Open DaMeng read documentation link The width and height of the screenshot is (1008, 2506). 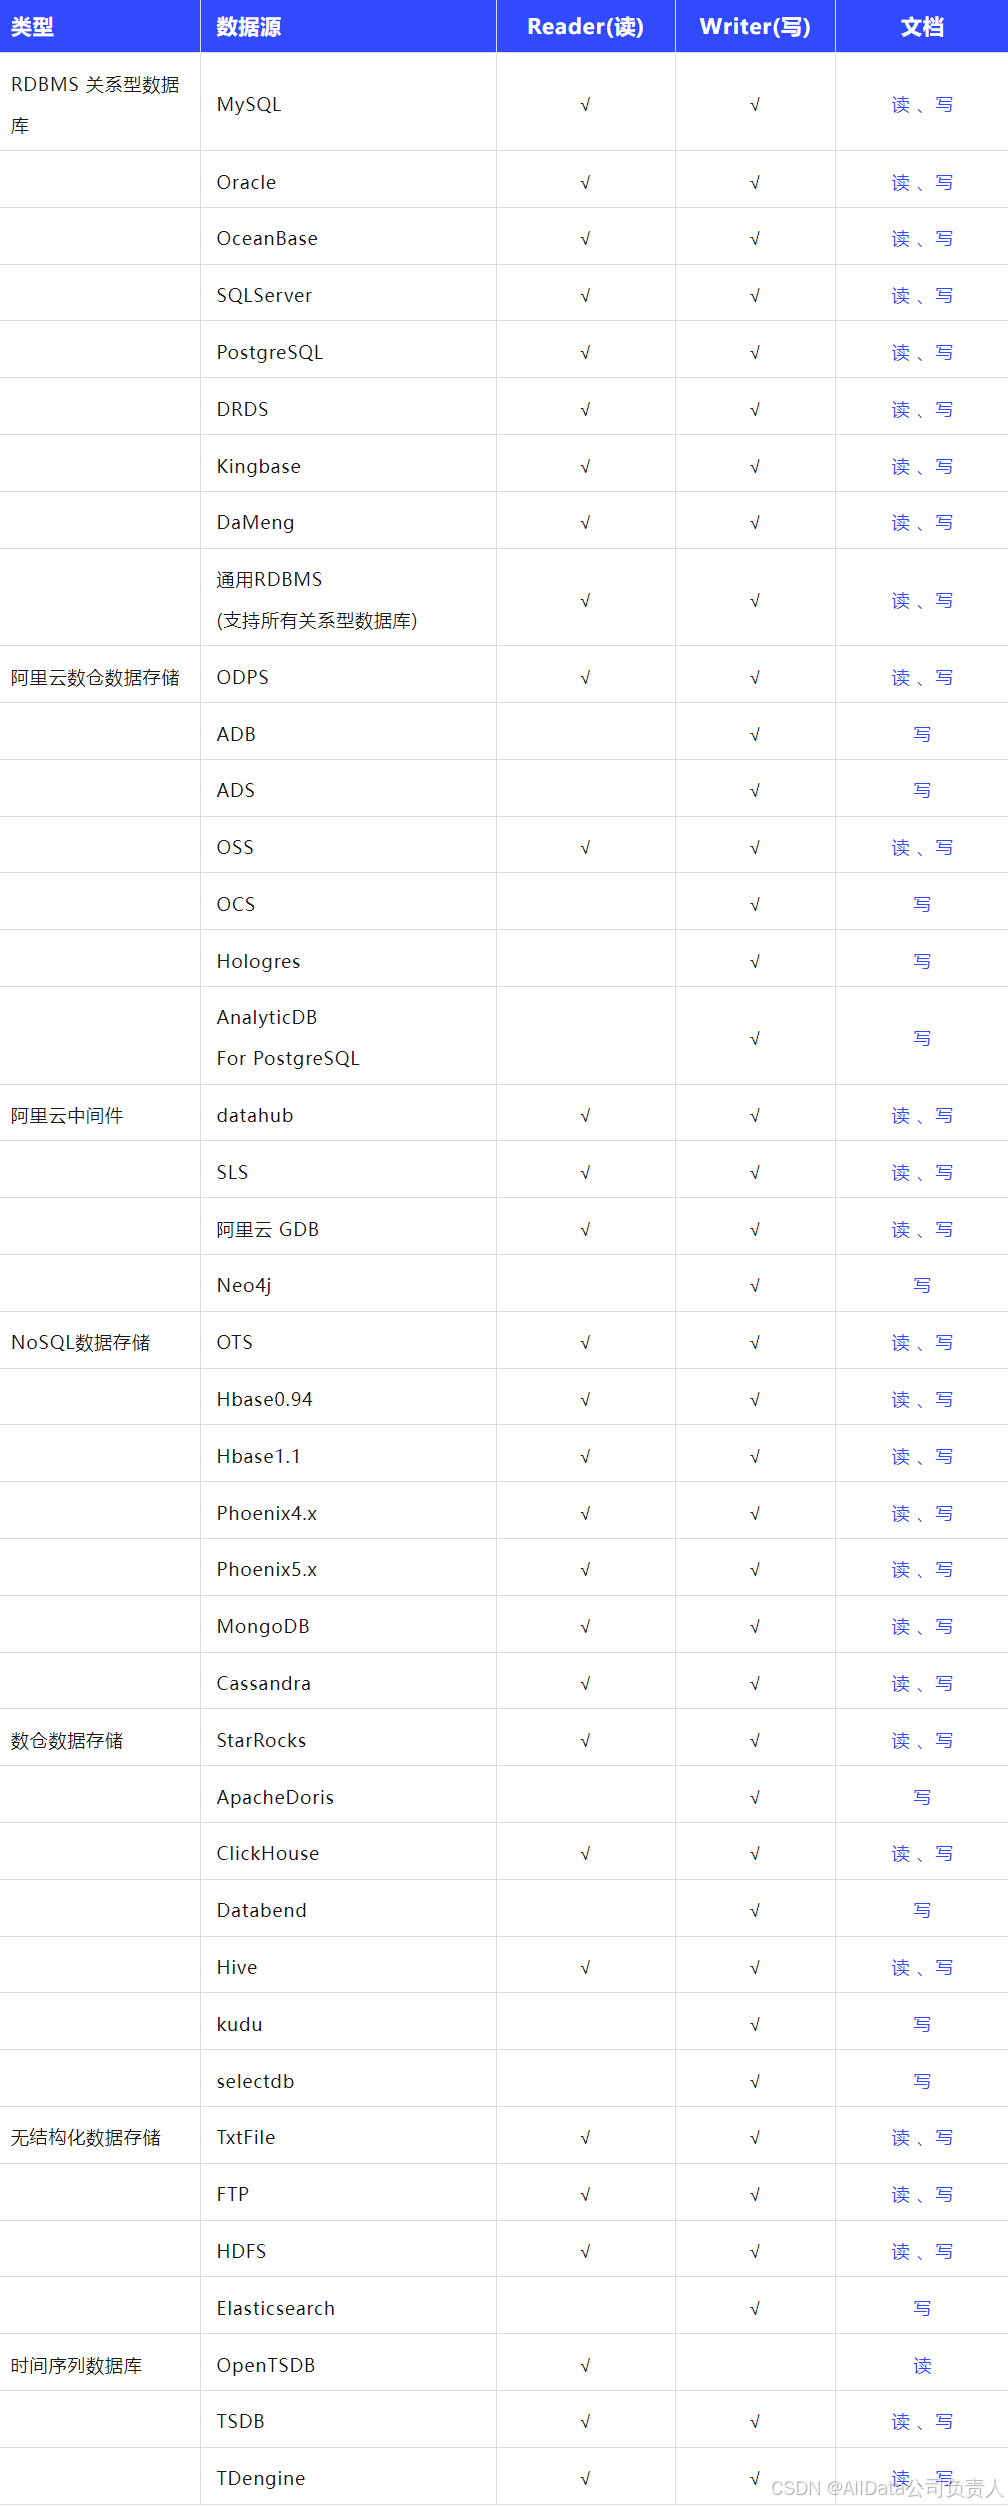pyautogui.click(x=901, y=523)
